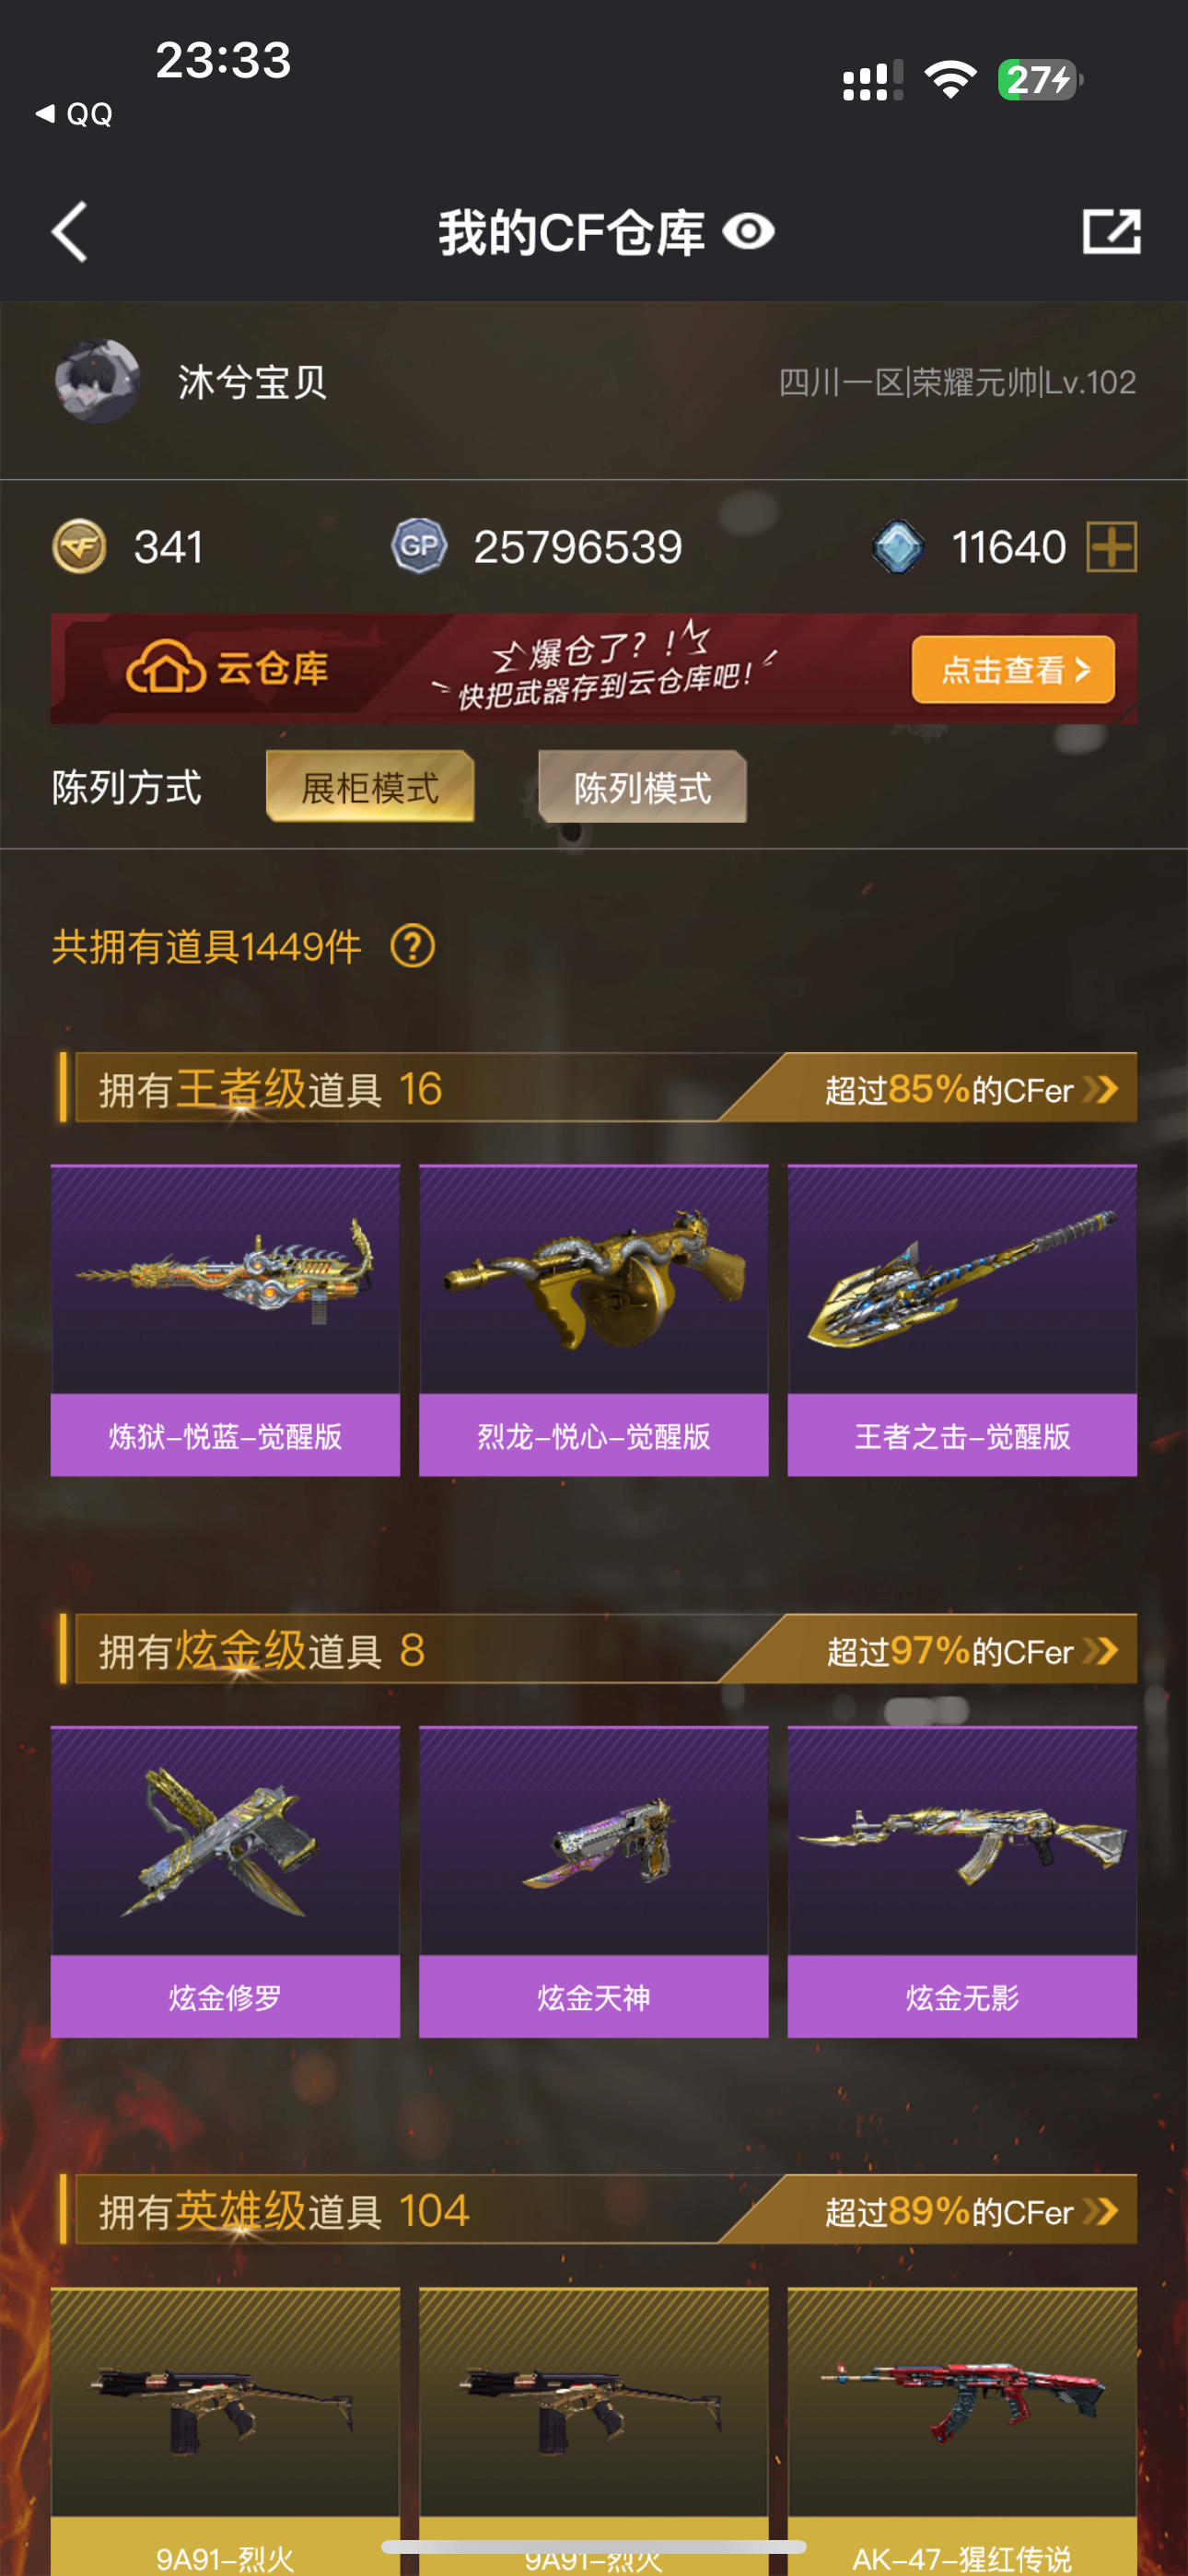
Task: Tap the back arrow icon
Action: tap(69, 232)
